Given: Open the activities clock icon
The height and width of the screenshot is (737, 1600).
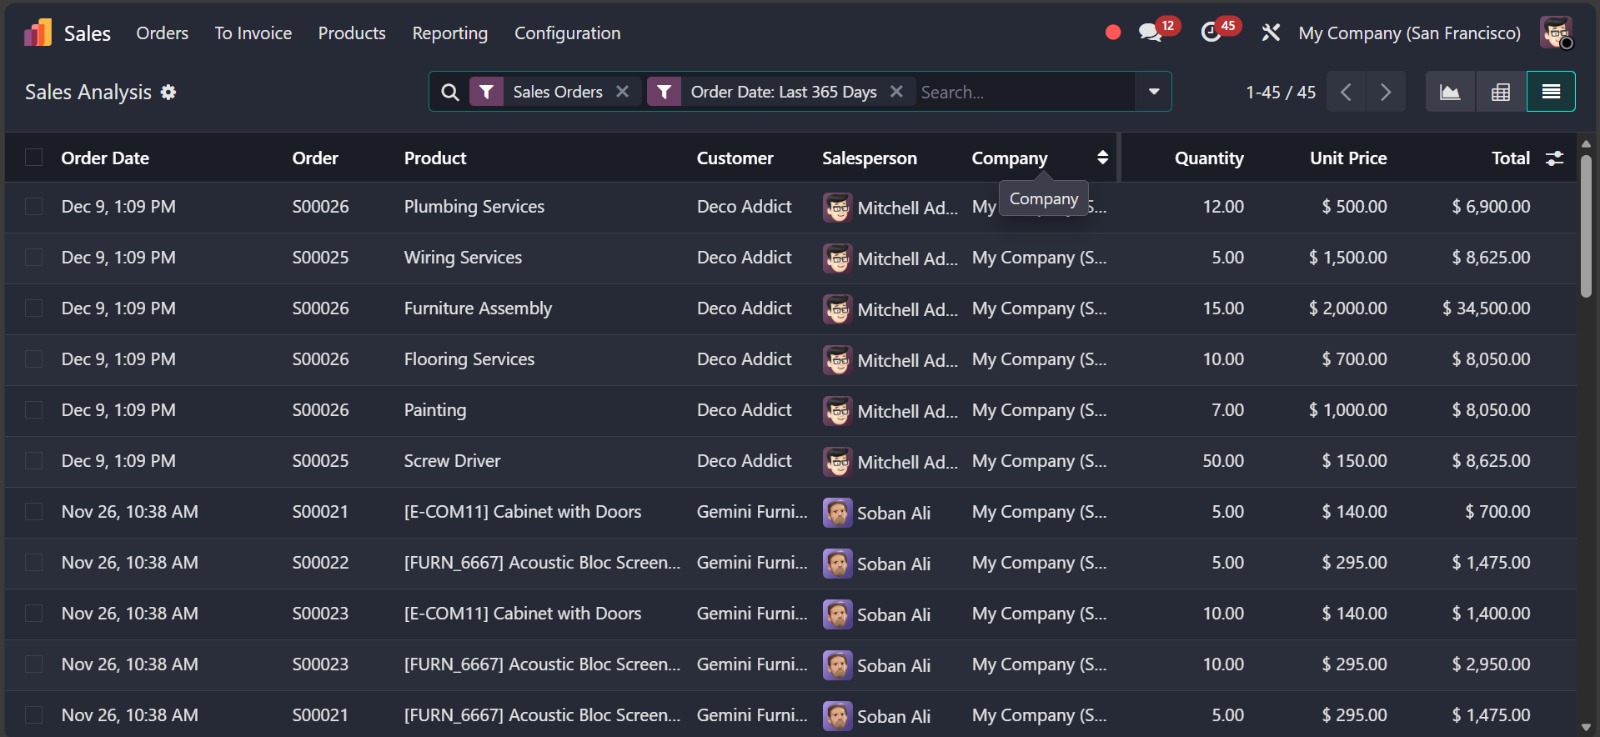Looking at the screenshot, I should coord(1211,33).
